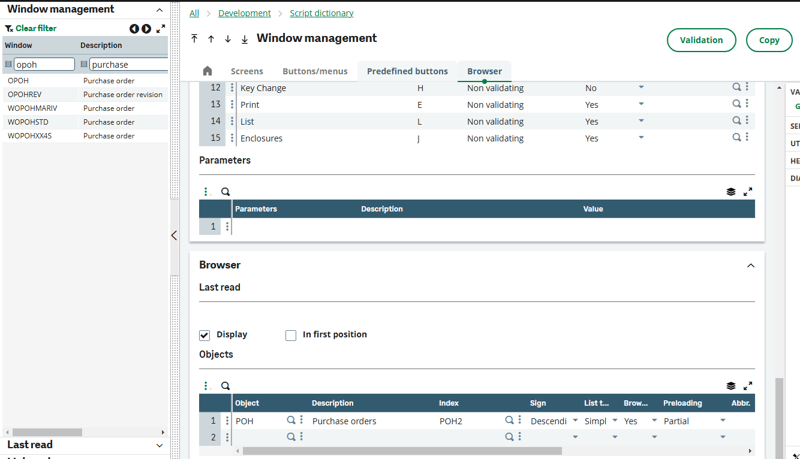Uncheck the Display checkbox
This screenshot has height=459, width=800.
205,335
